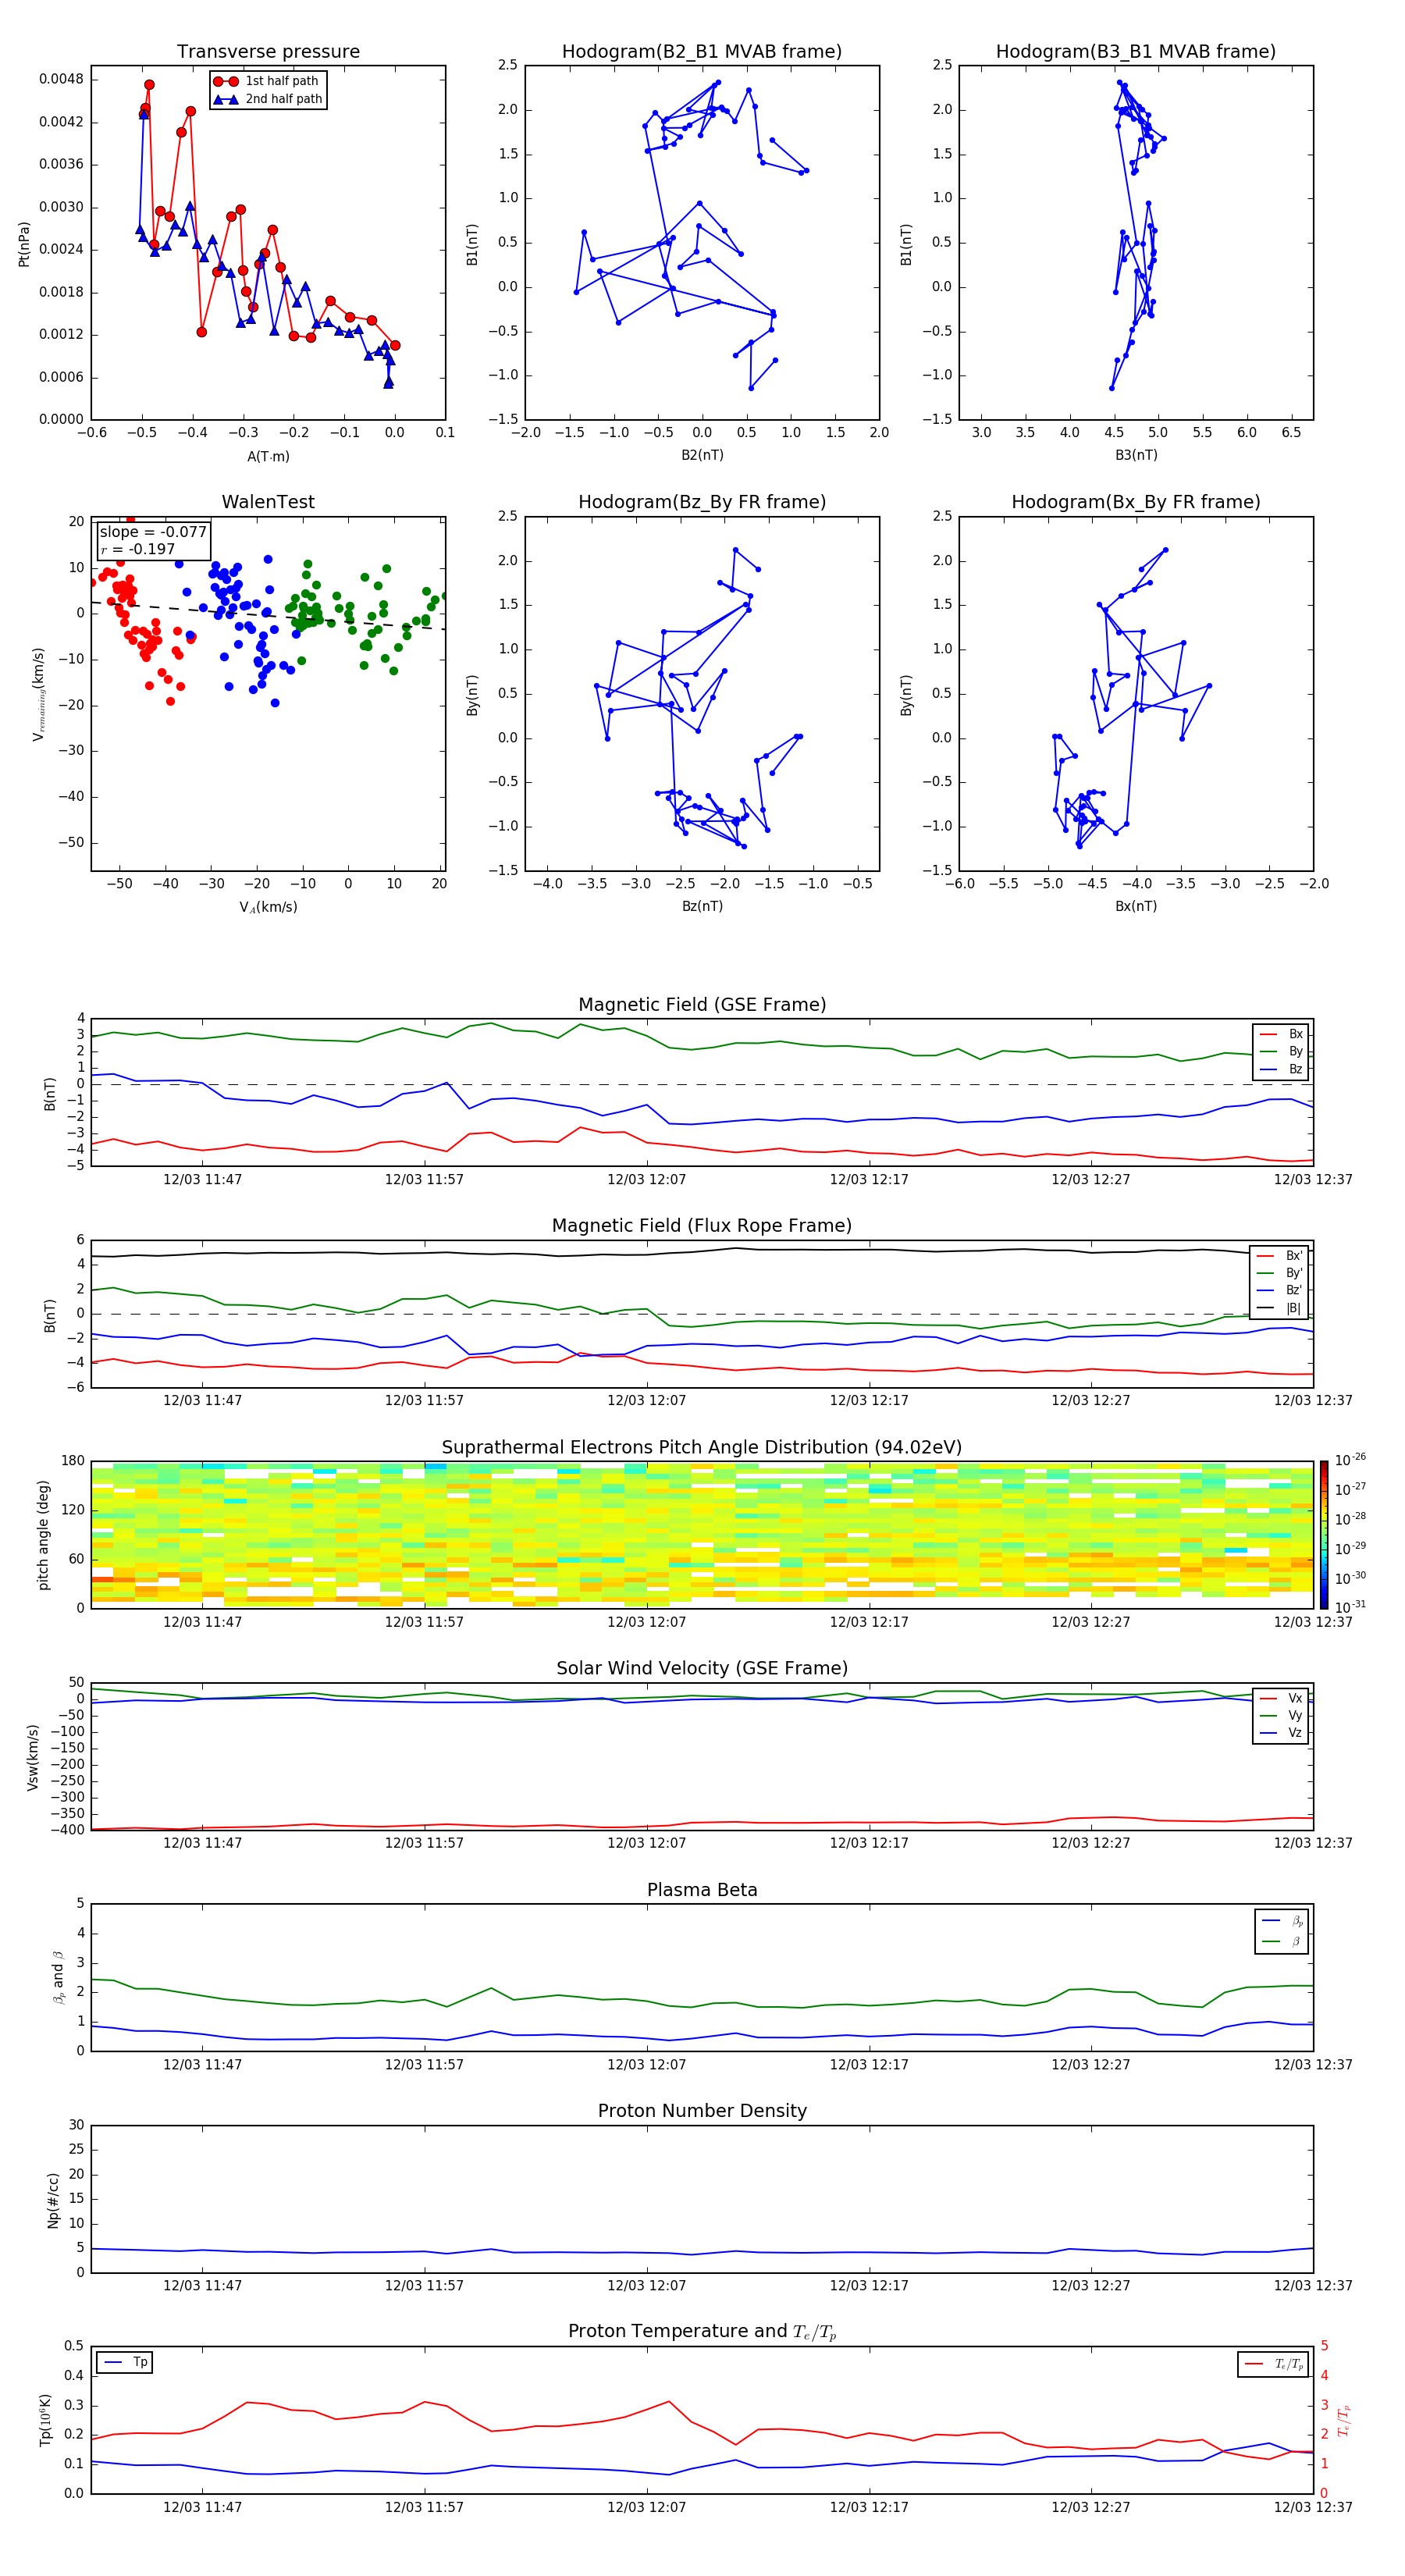Click the 'Vsw(km/s)' y-axis label
This screenshot has height=2576, width=1405.
[32, 1757]
